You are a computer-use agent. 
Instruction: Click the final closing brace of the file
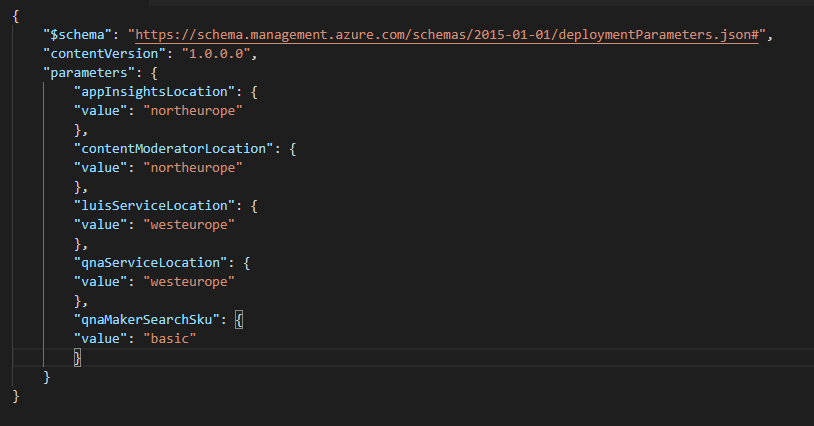(x=16, y=396)
